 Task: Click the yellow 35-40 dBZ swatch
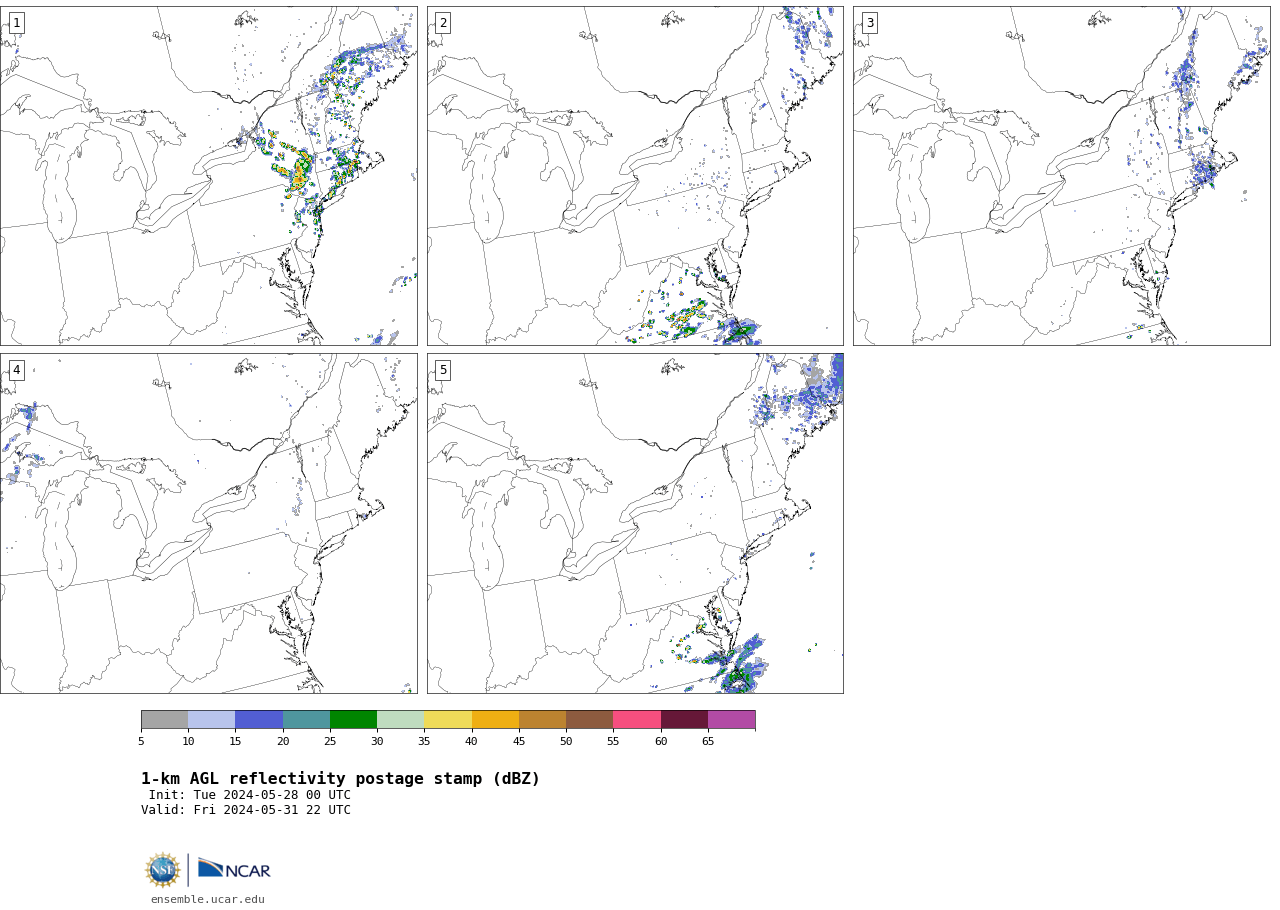(448, 720)
